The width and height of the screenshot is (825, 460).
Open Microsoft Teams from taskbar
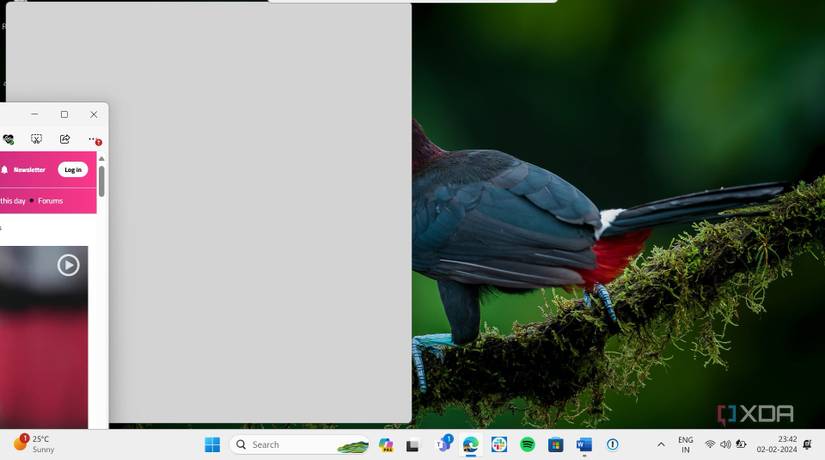coord(445,444)
